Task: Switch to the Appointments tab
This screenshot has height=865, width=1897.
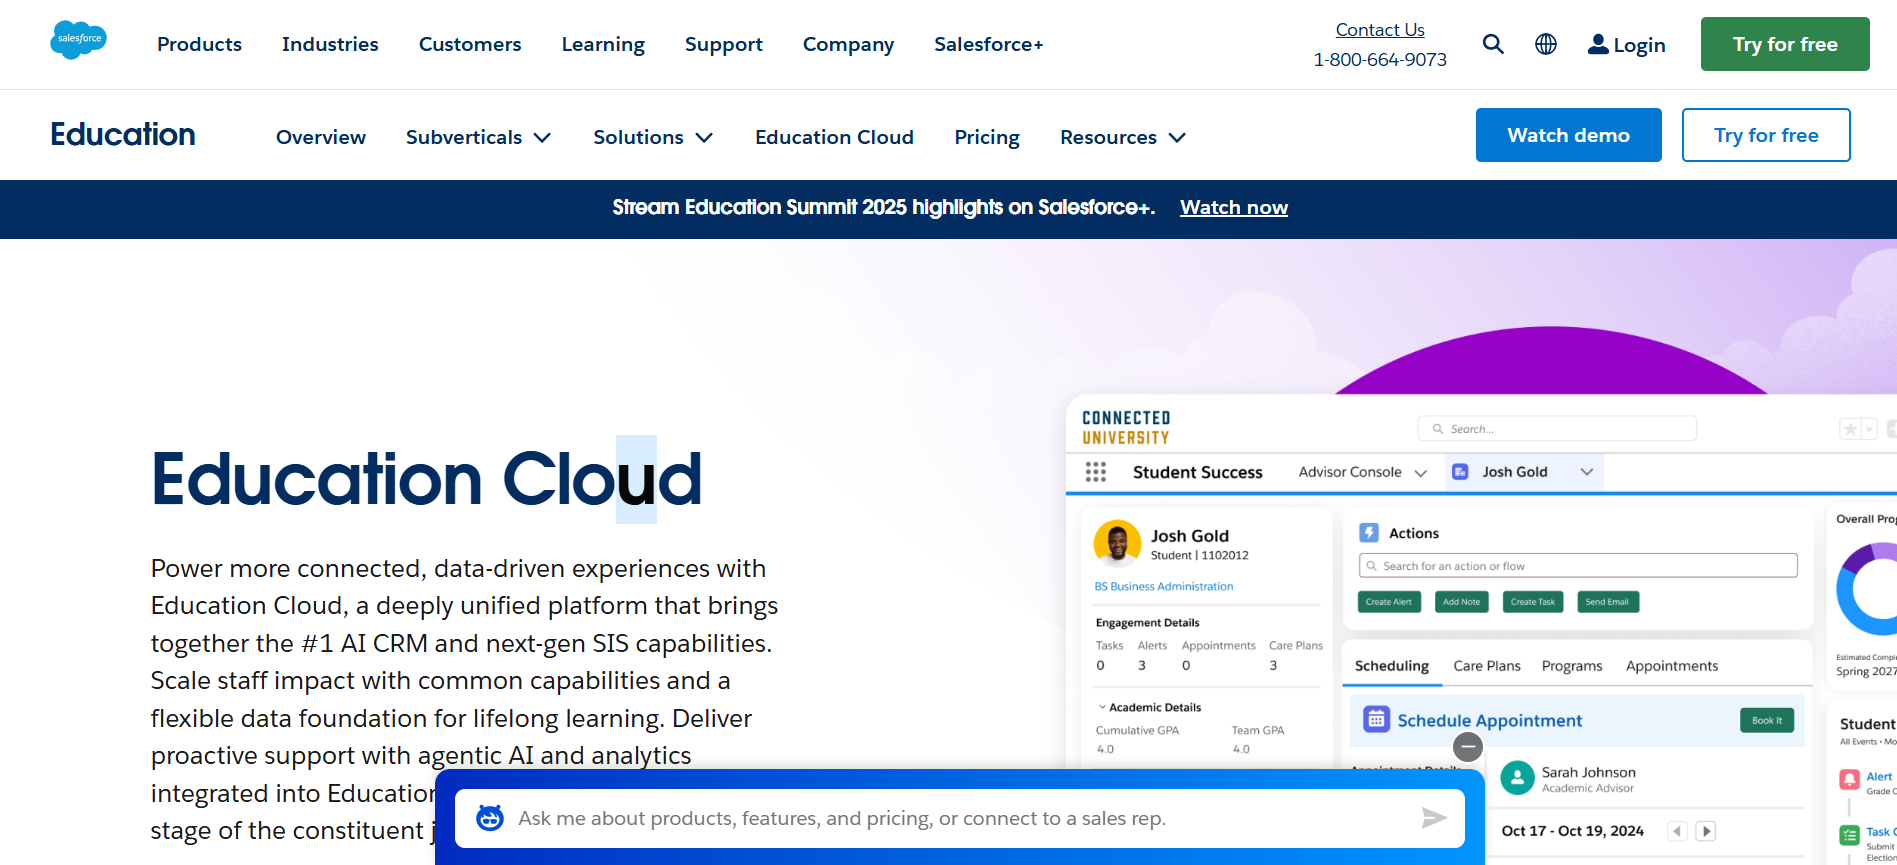Action: tap(1672, 666)
